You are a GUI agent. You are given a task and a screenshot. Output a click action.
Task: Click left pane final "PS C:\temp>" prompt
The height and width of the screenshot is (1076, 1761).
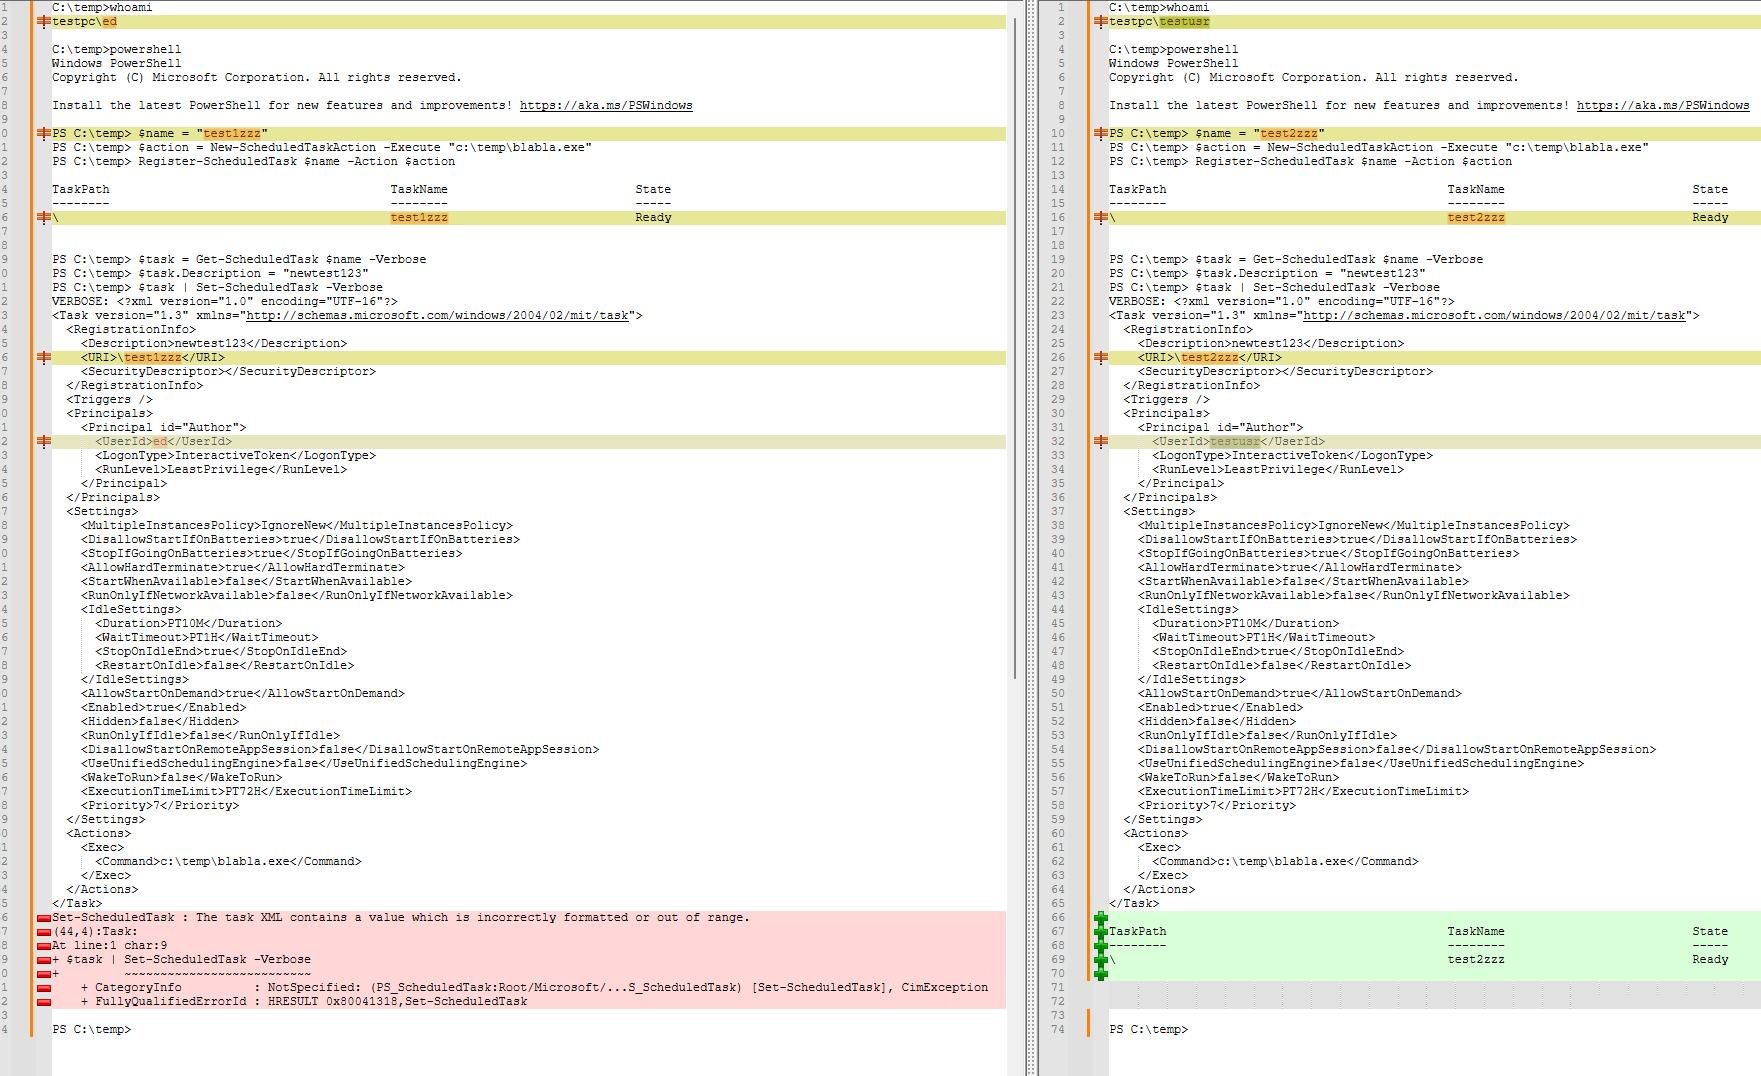pos(91,1029)
